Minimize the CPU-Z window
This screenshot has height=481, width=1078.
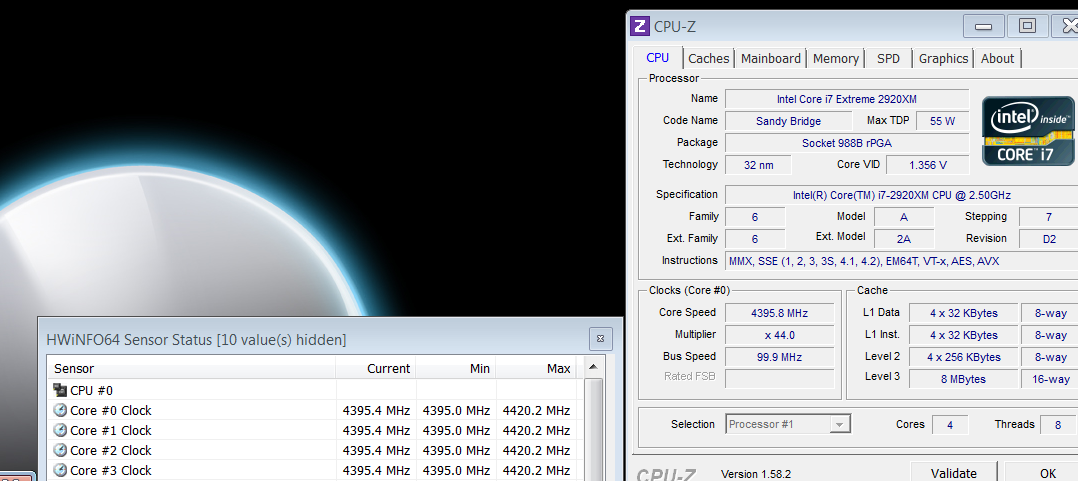[x=984, y=27]
